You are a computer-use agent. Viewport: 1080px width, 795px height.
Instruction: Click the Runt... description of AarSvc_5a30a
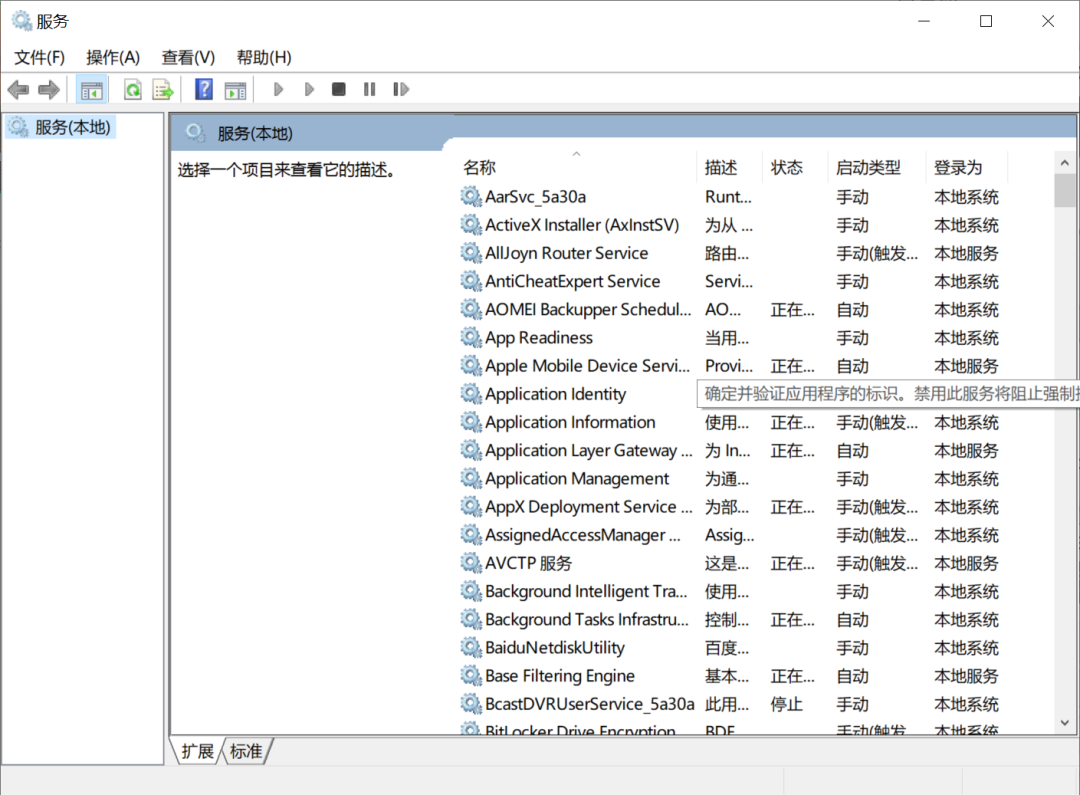tap(728, 197)
